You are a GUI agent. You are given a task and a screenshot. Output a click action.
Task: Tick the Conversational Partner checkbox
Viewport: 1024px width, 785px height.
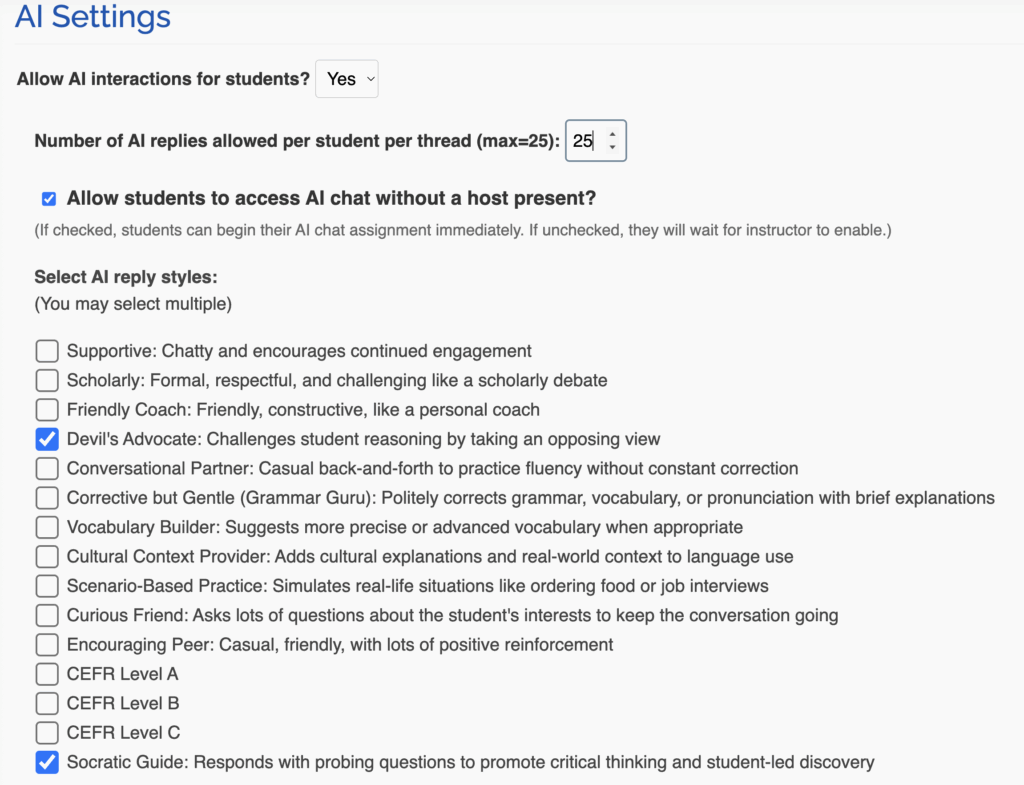coord(47,468)
